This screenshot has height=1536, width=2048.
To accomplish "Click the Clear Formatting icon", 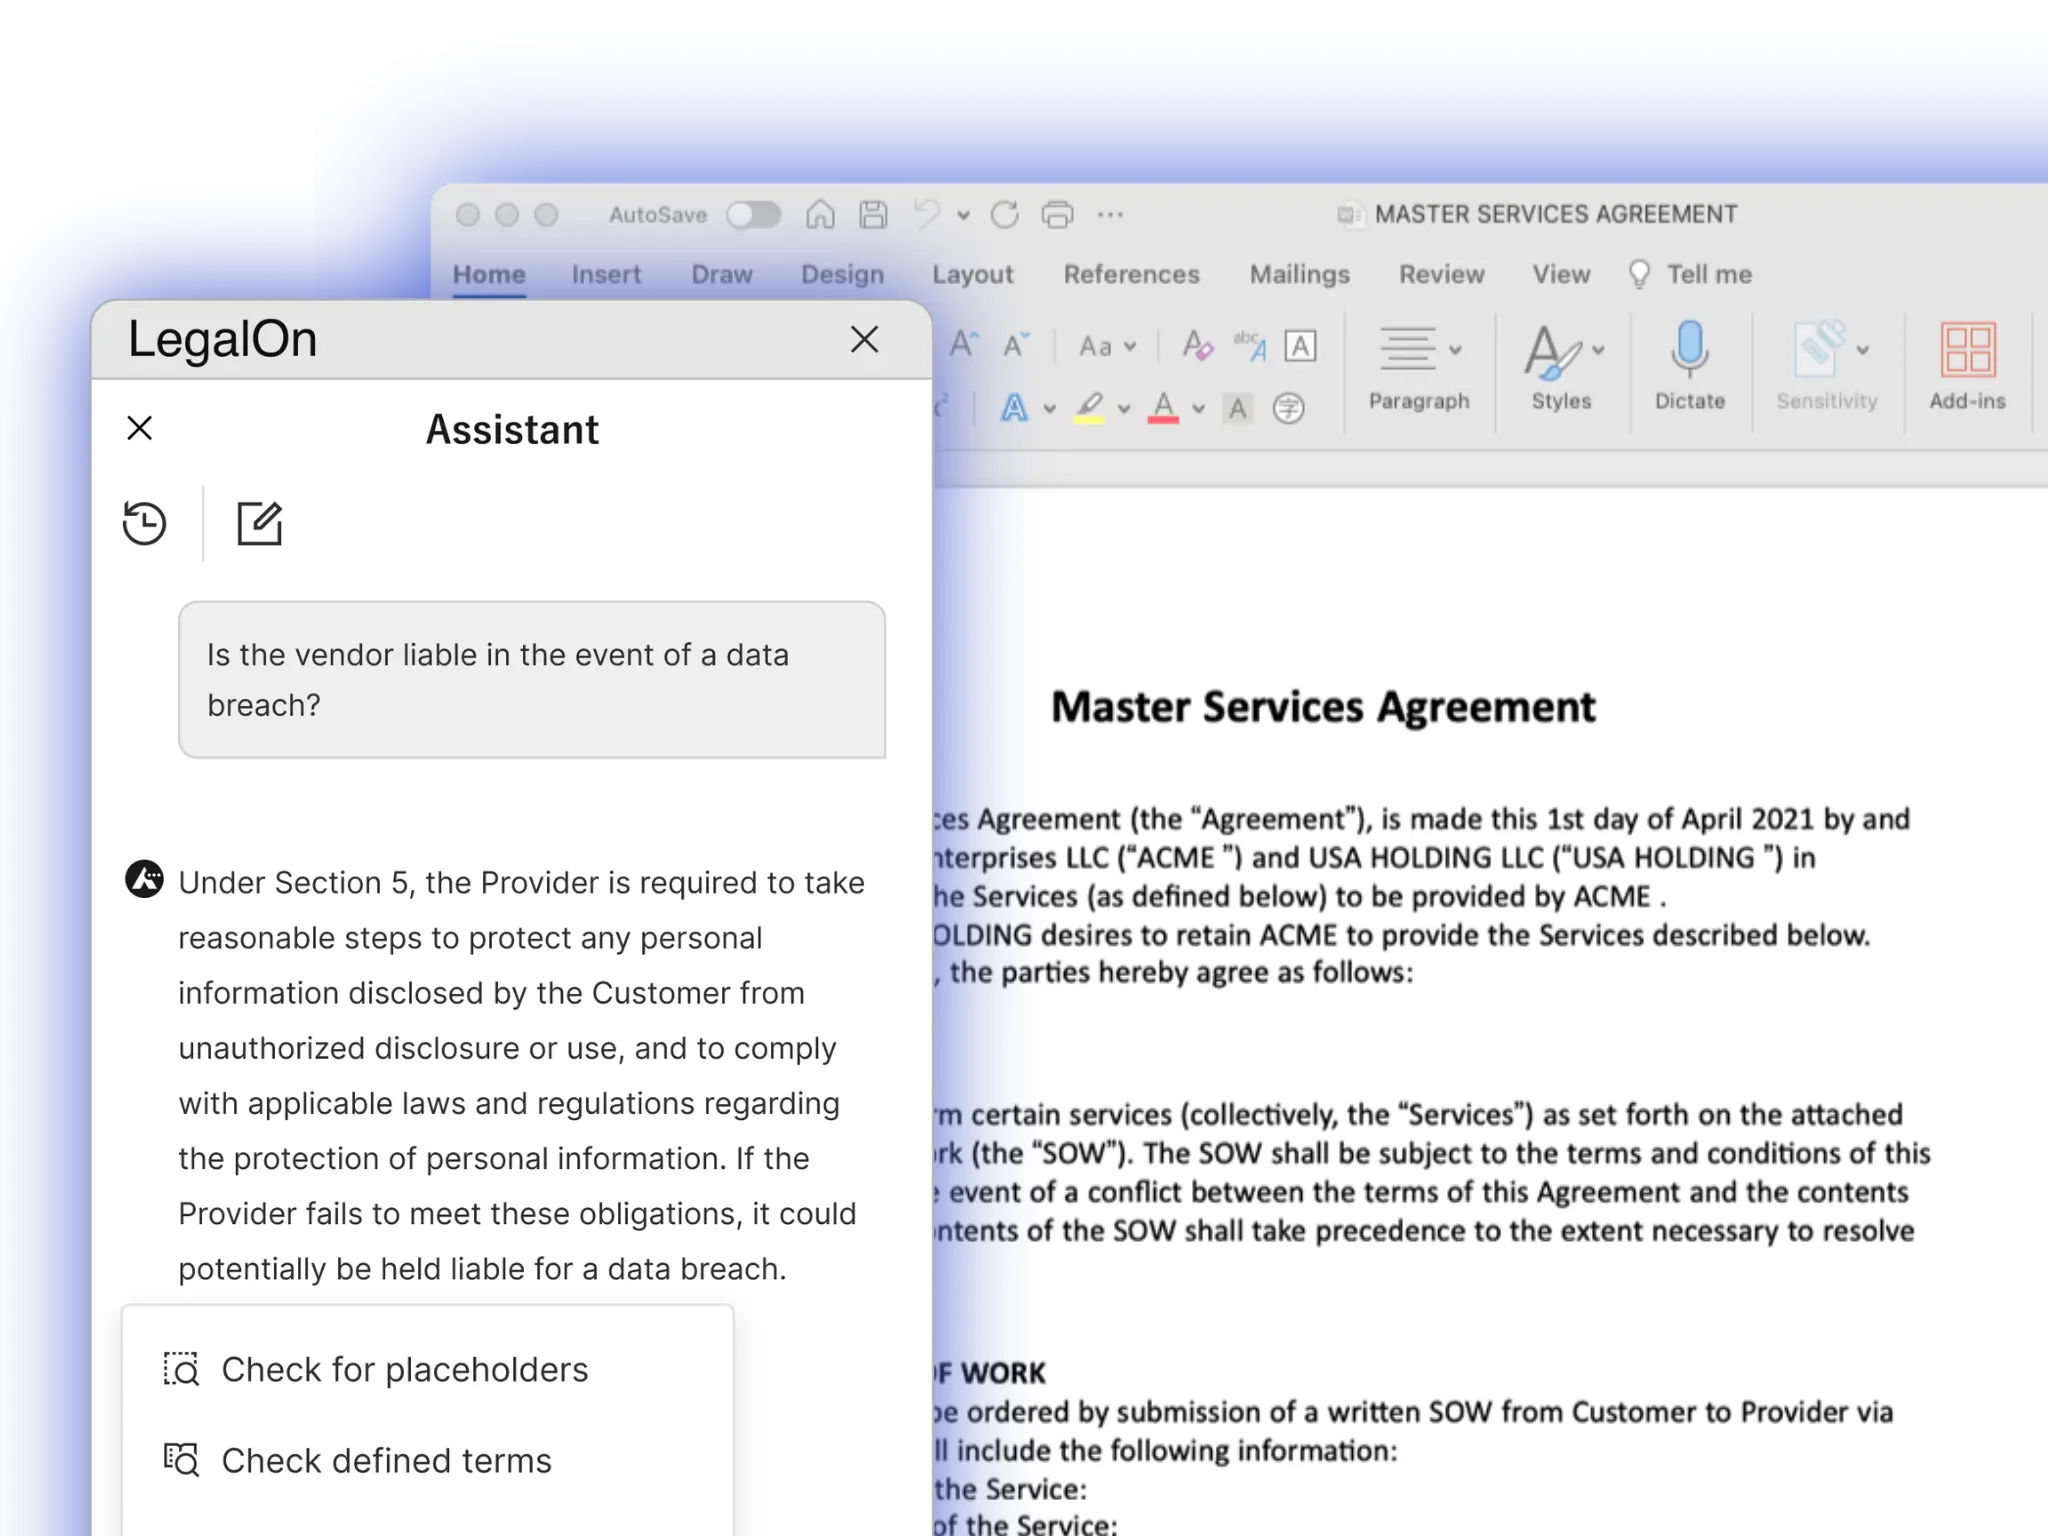I will 1197,345.
